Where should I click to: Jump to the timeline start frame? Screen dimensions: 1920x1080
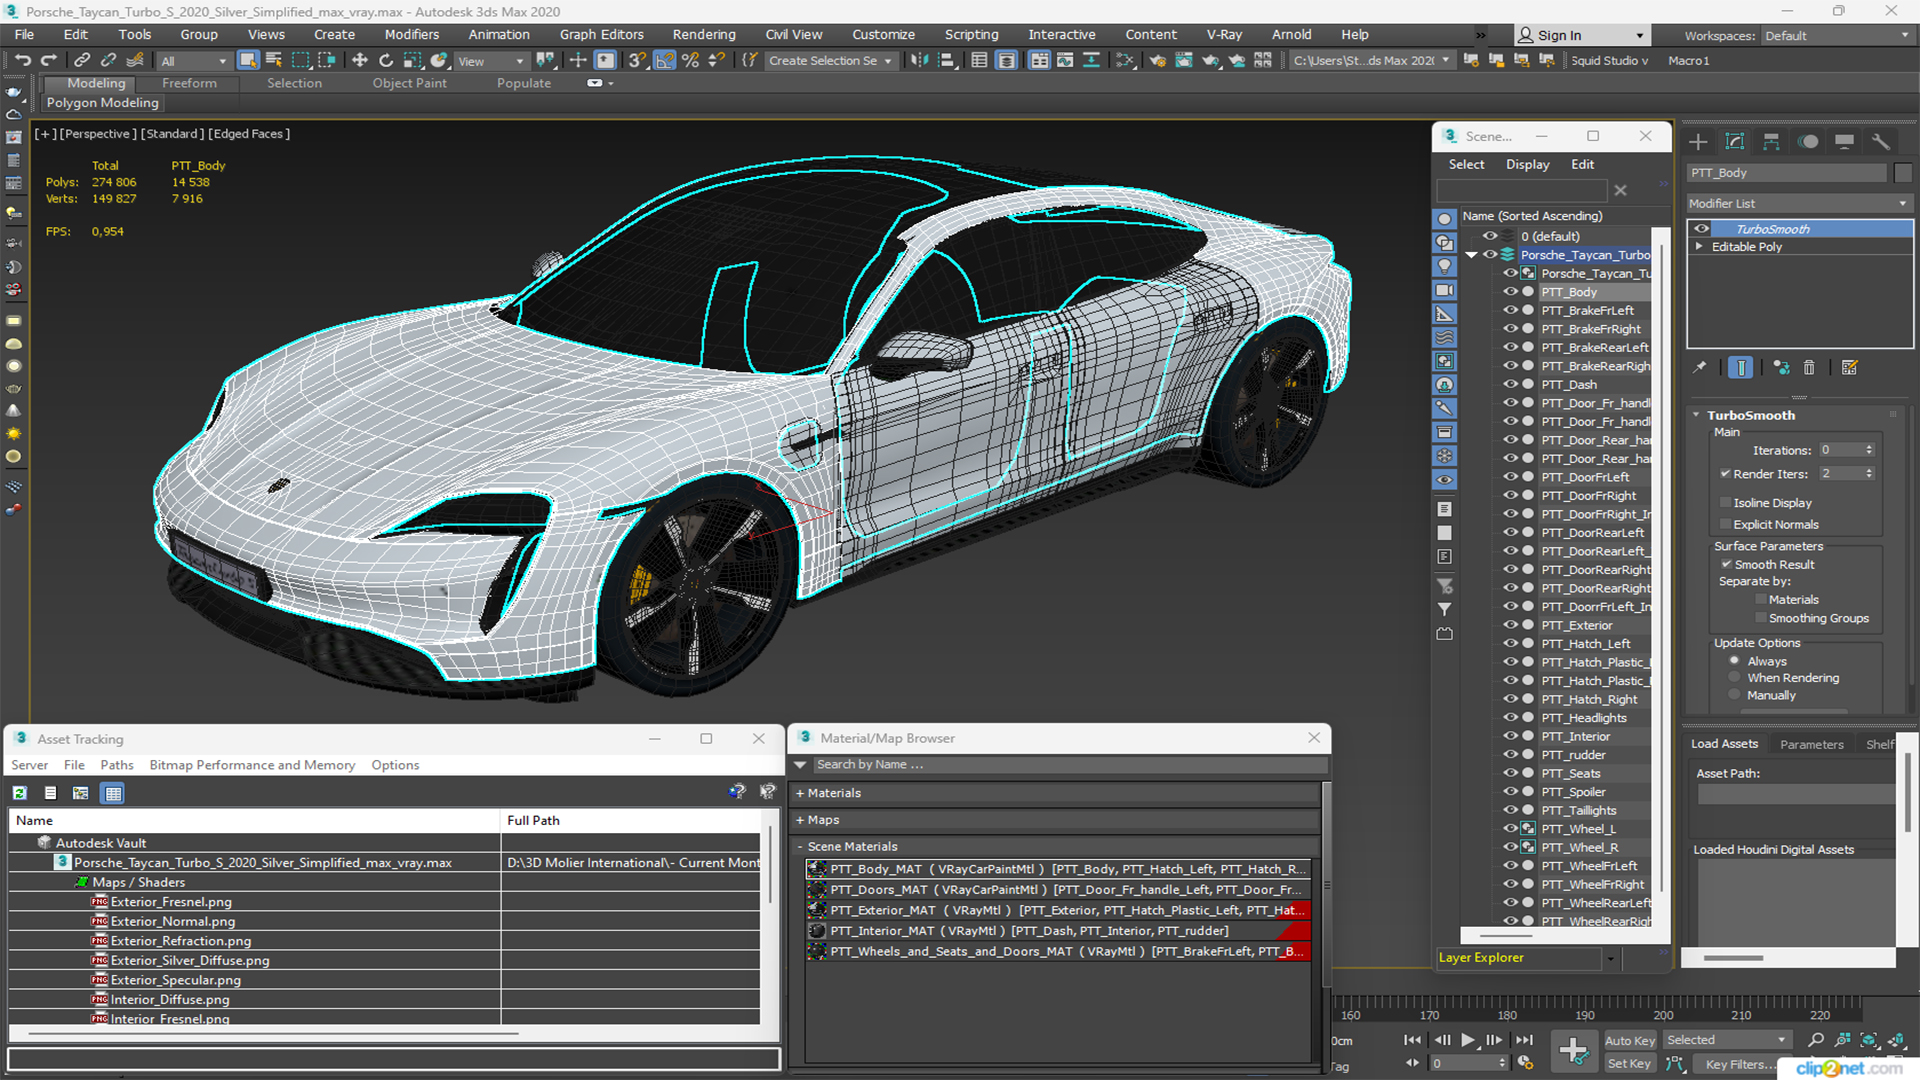[x=1412, y=1040]
